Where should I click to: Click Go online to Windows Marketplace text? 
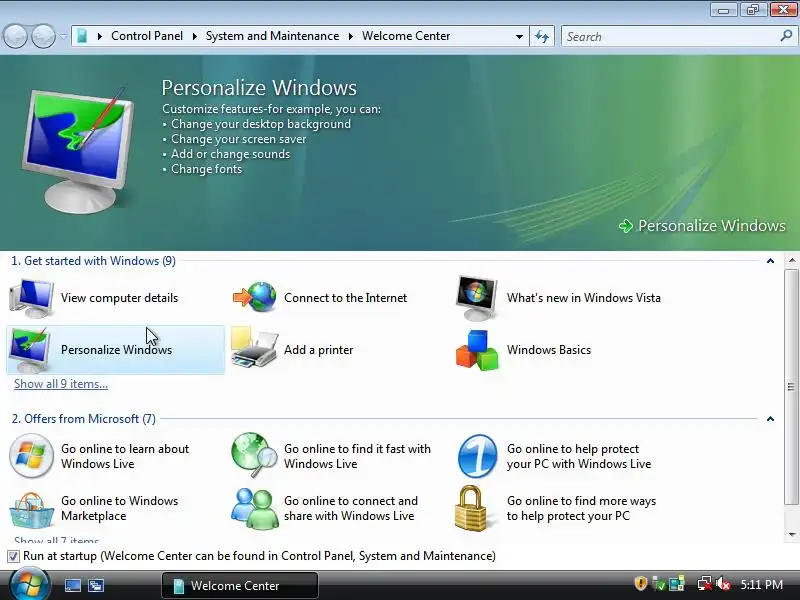pyautogui.click(x=119, y=508)
